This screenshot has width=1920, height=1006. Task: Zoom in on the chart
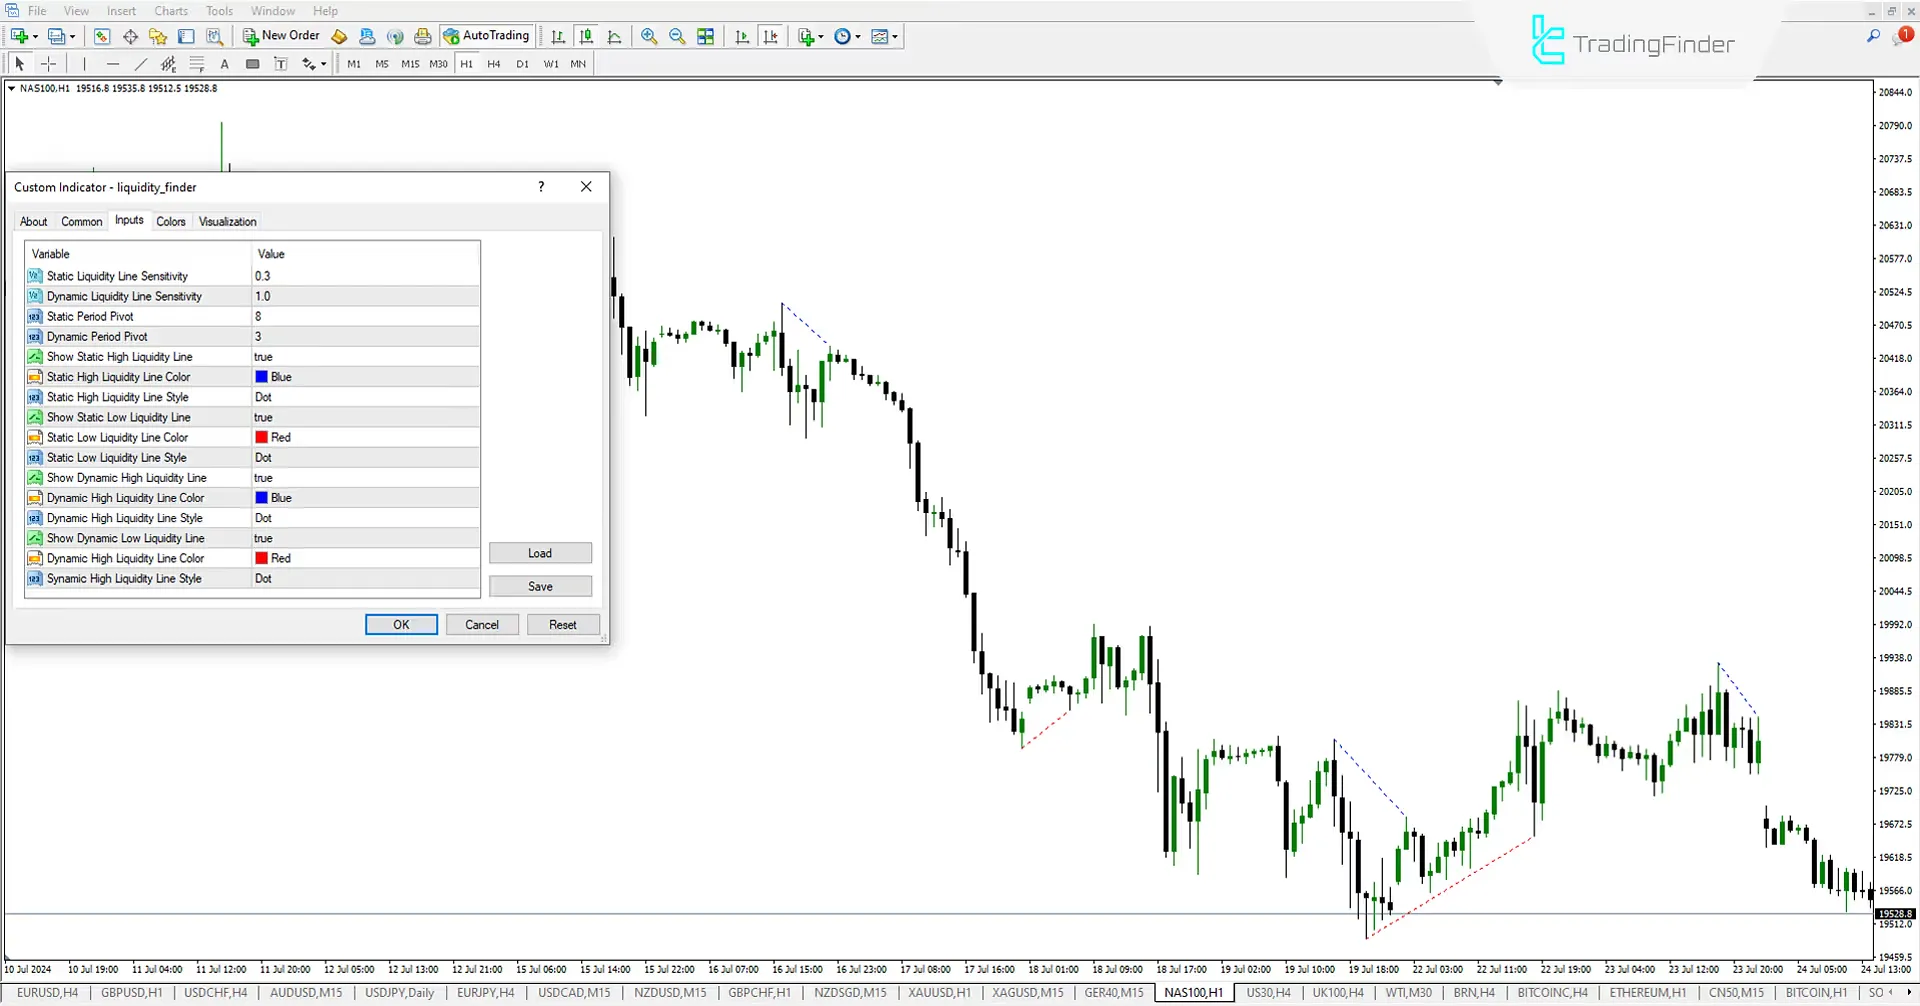point(649,36)
